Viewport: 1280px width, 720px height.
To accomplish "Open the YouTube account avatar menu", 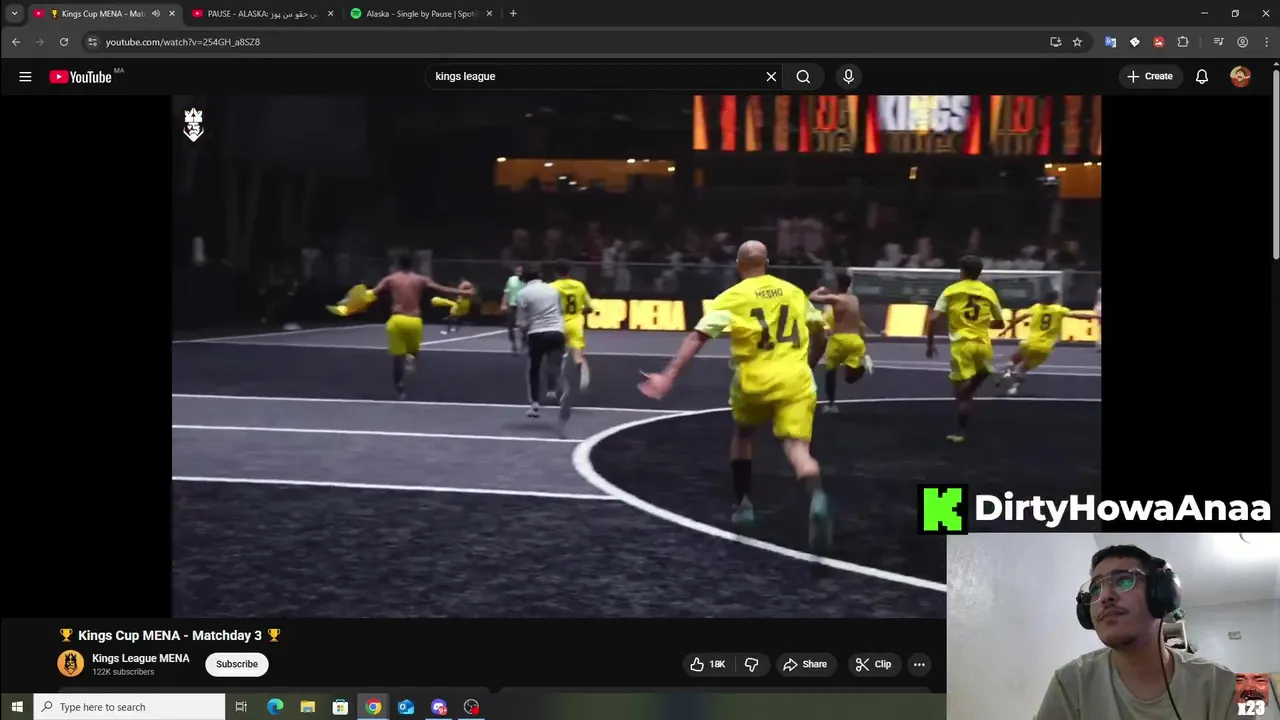I will click(x=1240, y=76).
